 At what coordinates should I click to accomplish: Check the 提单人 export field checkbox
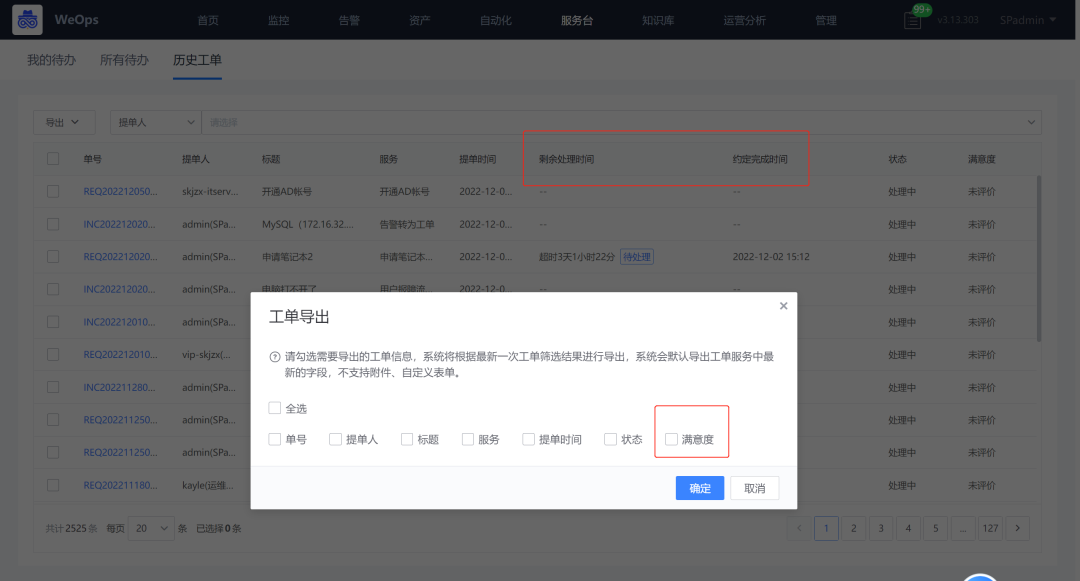pyautogui.click(x=335, y=439)
